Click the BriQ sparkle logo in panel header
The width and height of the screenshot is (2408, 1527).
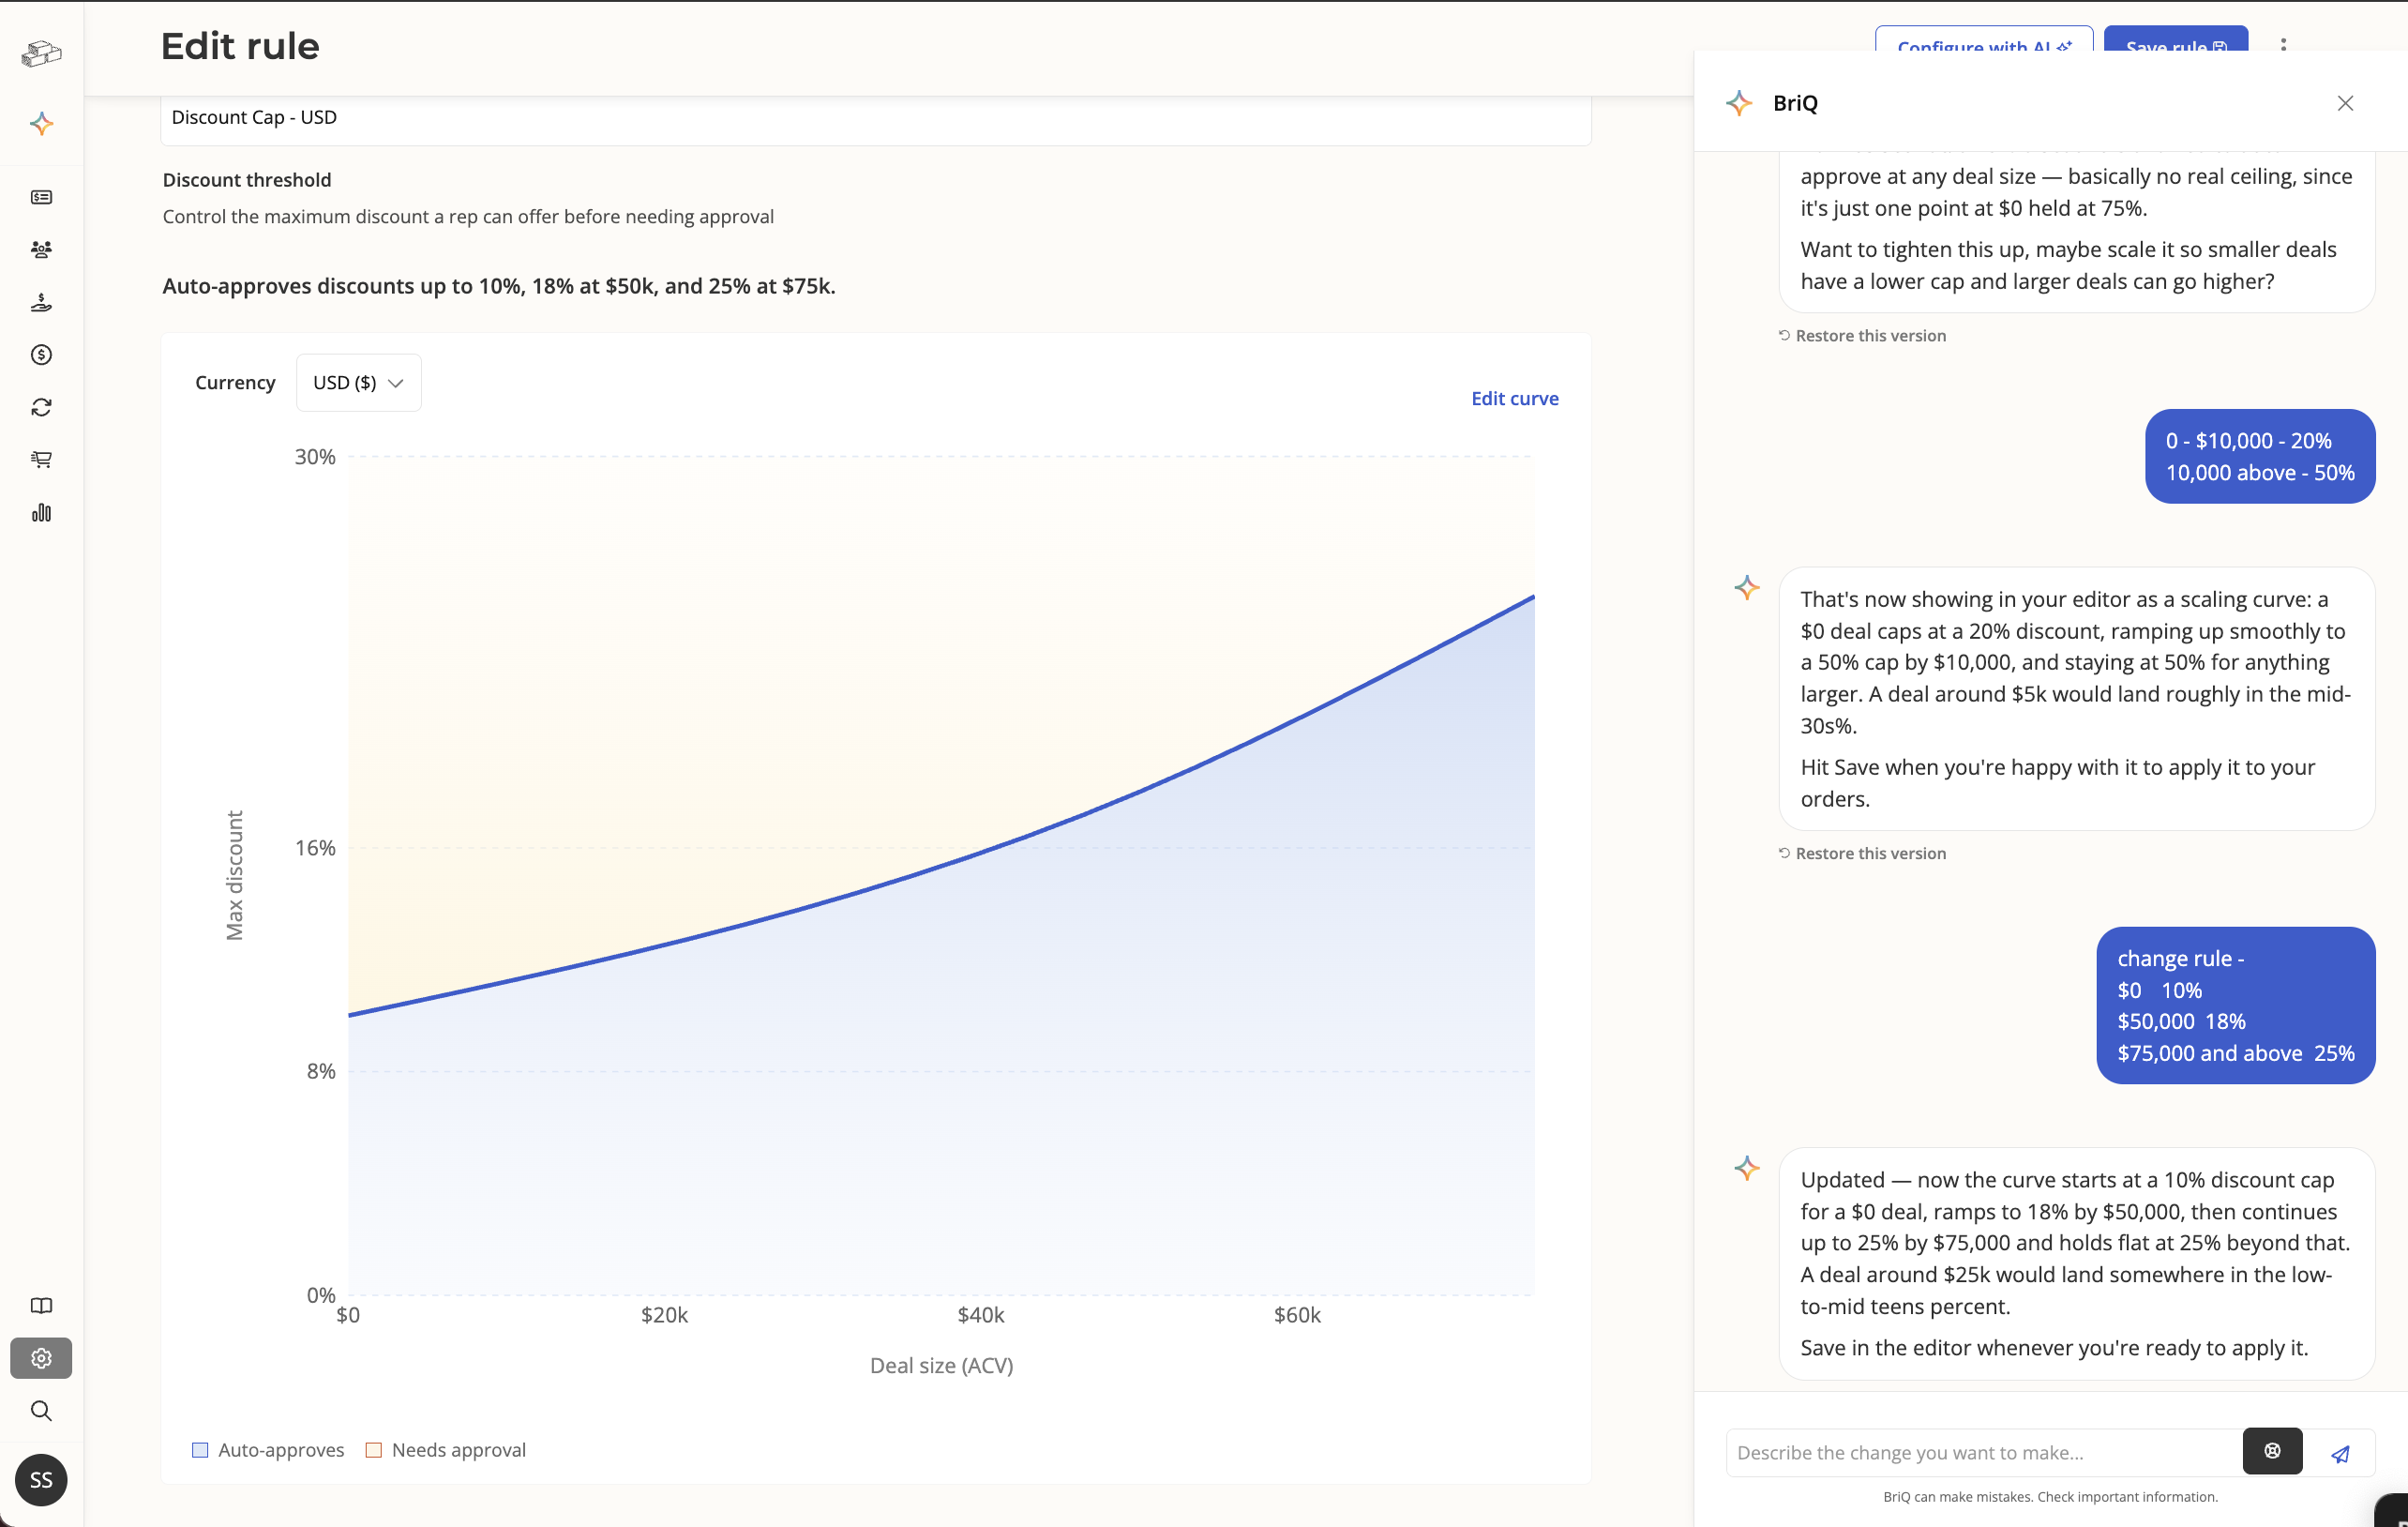[1739, 103]
